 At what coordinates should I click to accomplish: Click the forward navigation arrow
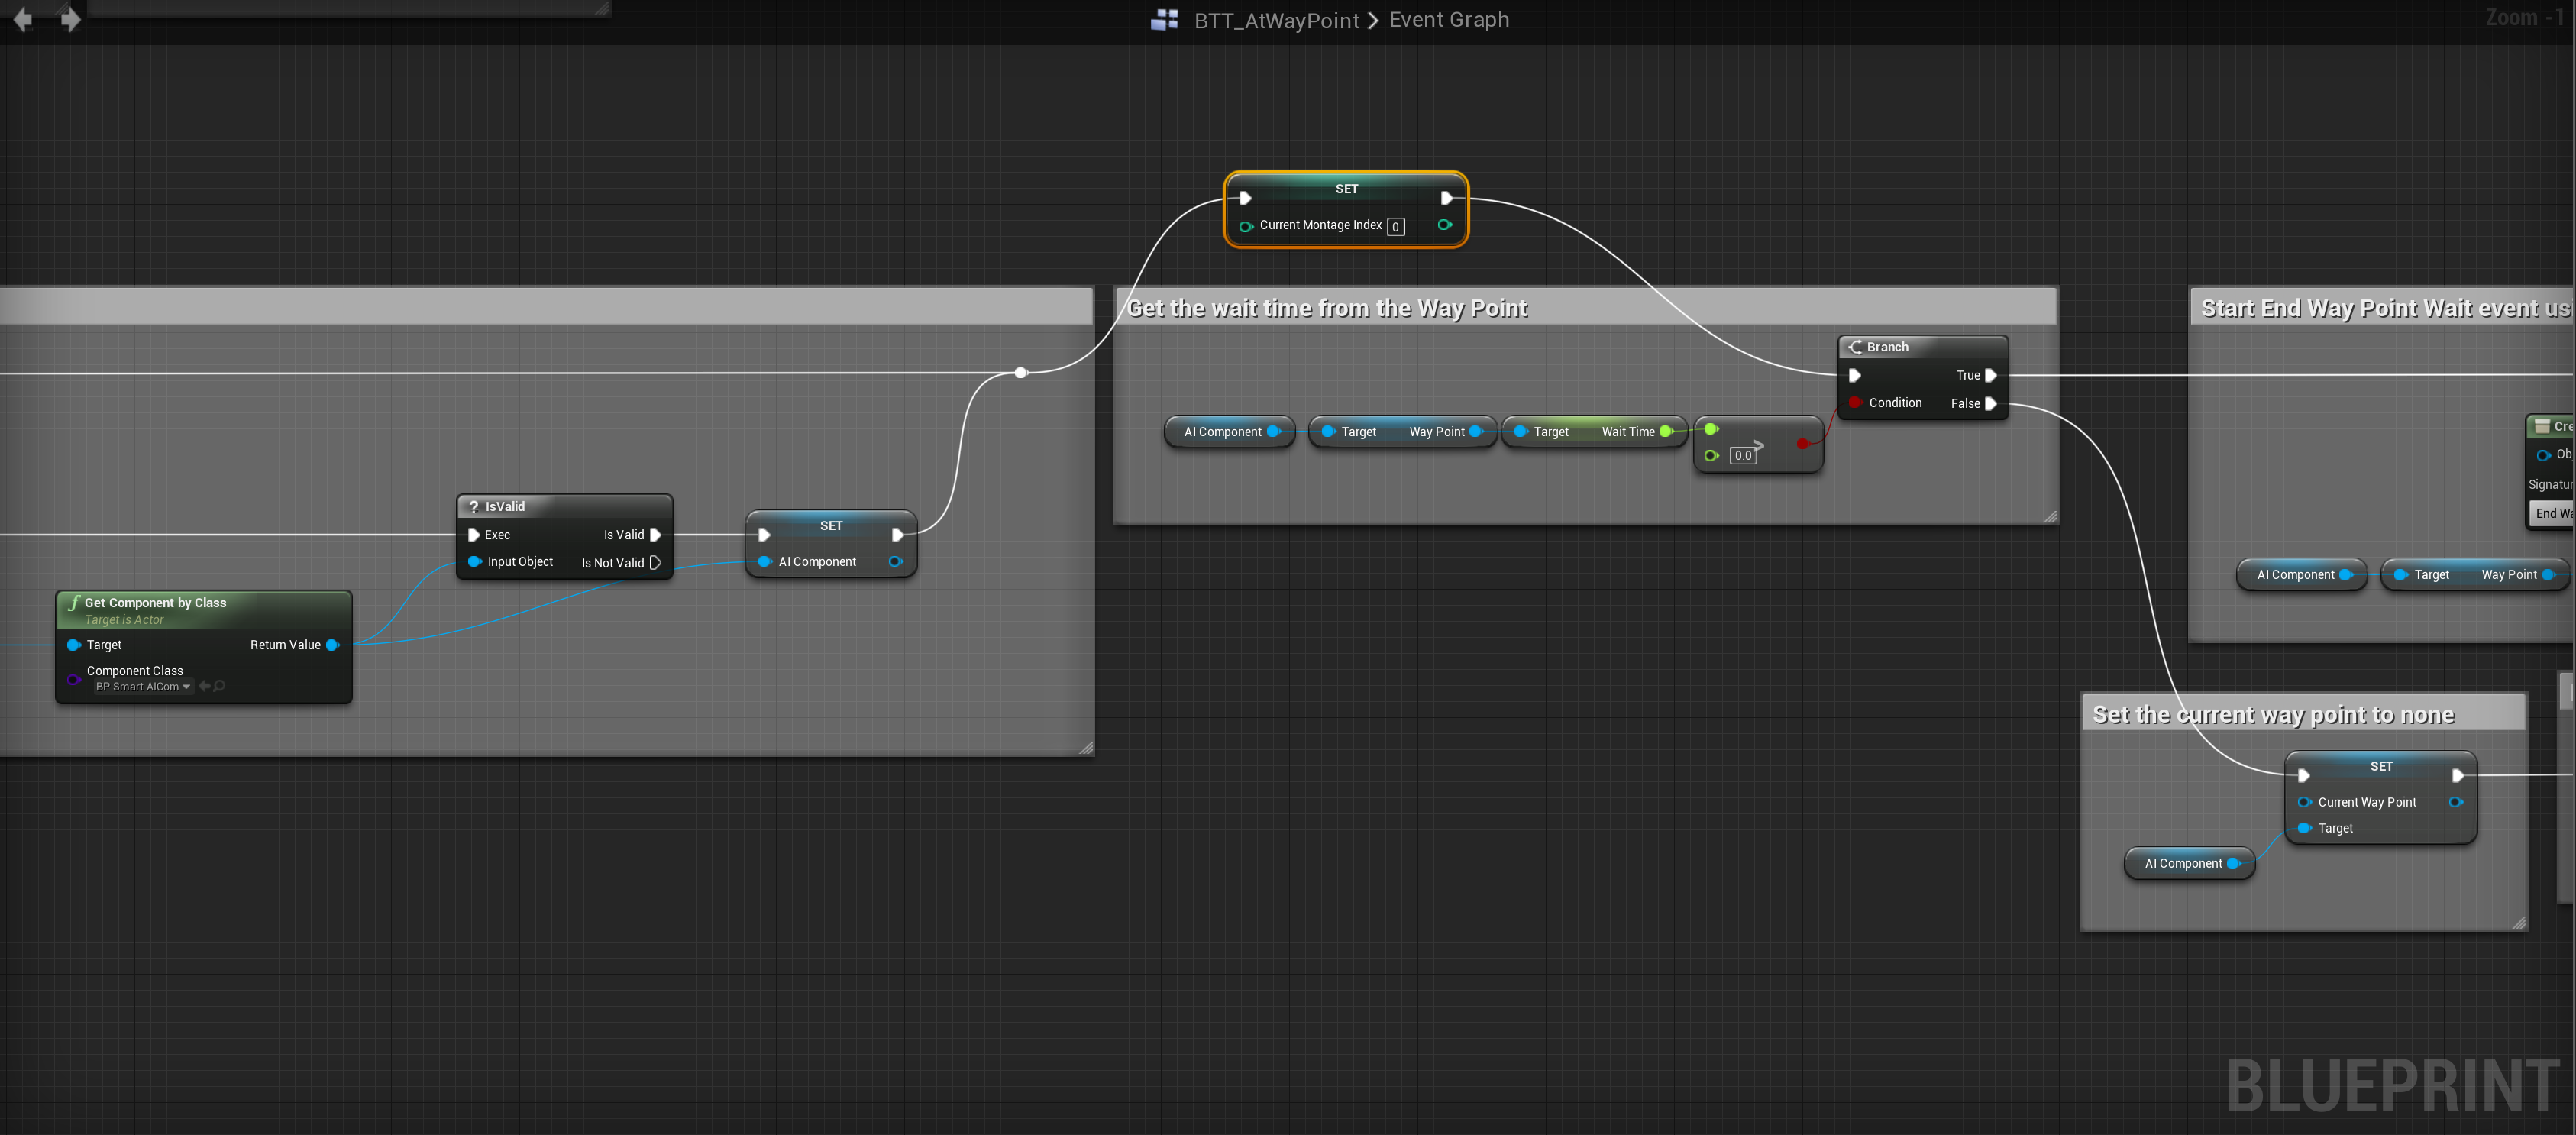pyautogui.click(x=70, y=19)
